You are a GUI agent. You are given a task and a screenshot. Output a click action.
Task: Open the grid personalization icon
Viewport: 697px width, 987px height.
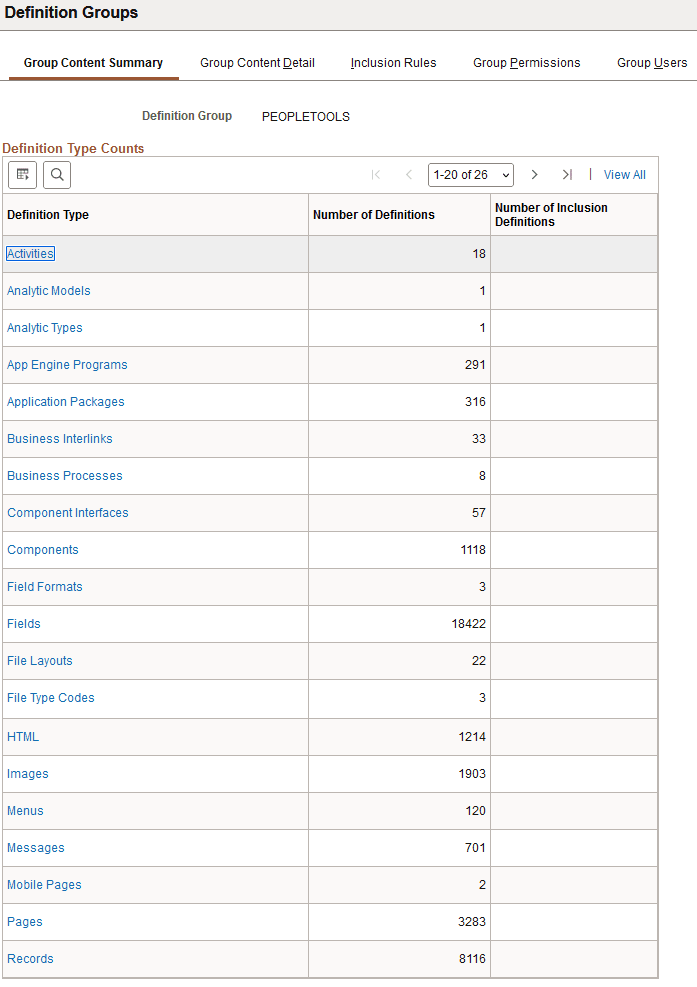point(22,175)
